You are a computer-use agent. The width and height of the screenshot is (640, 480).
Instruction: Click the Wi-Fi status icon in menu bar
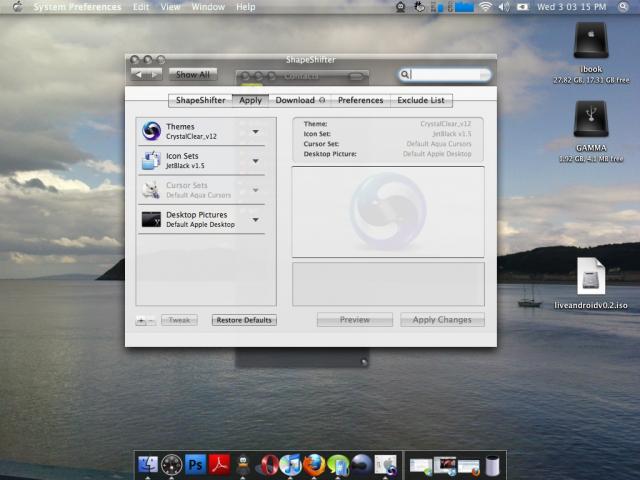pos(485,7)
